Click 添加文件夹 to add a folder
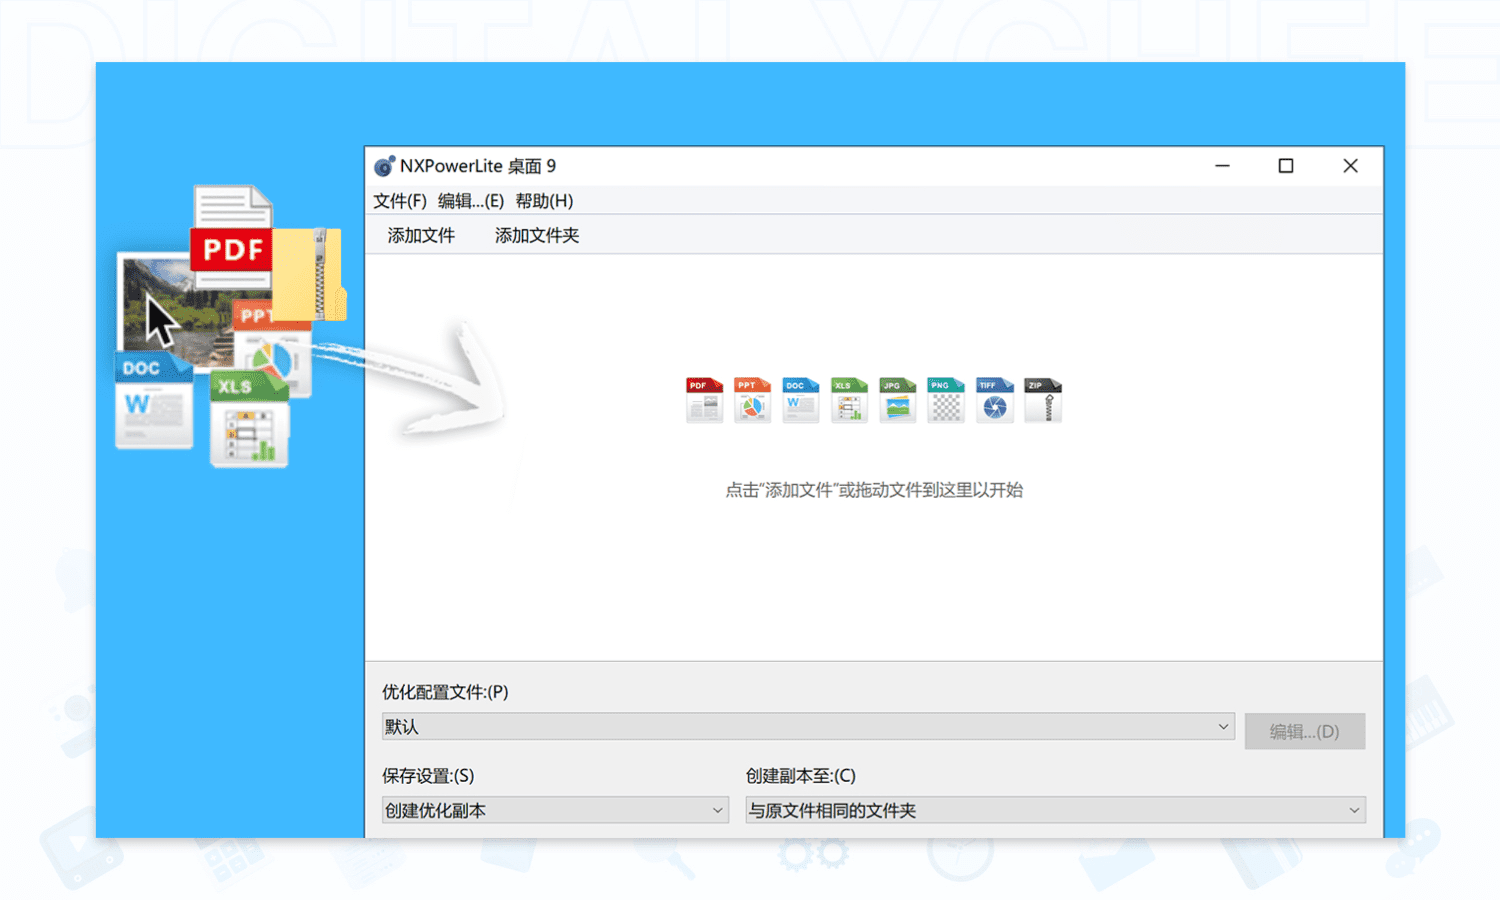The image size is (1500, 900). [x=537, y=235]
